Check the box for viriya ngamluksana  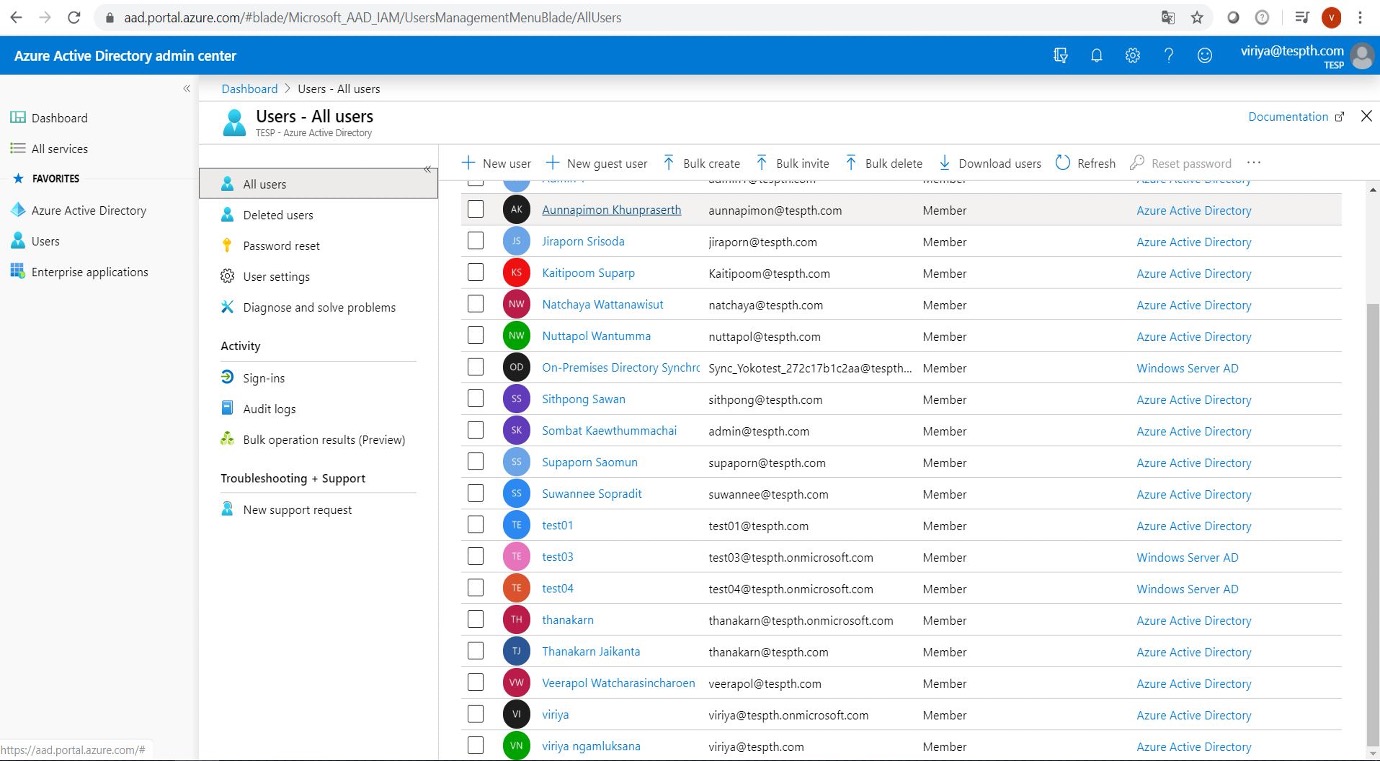click(476, 745)
